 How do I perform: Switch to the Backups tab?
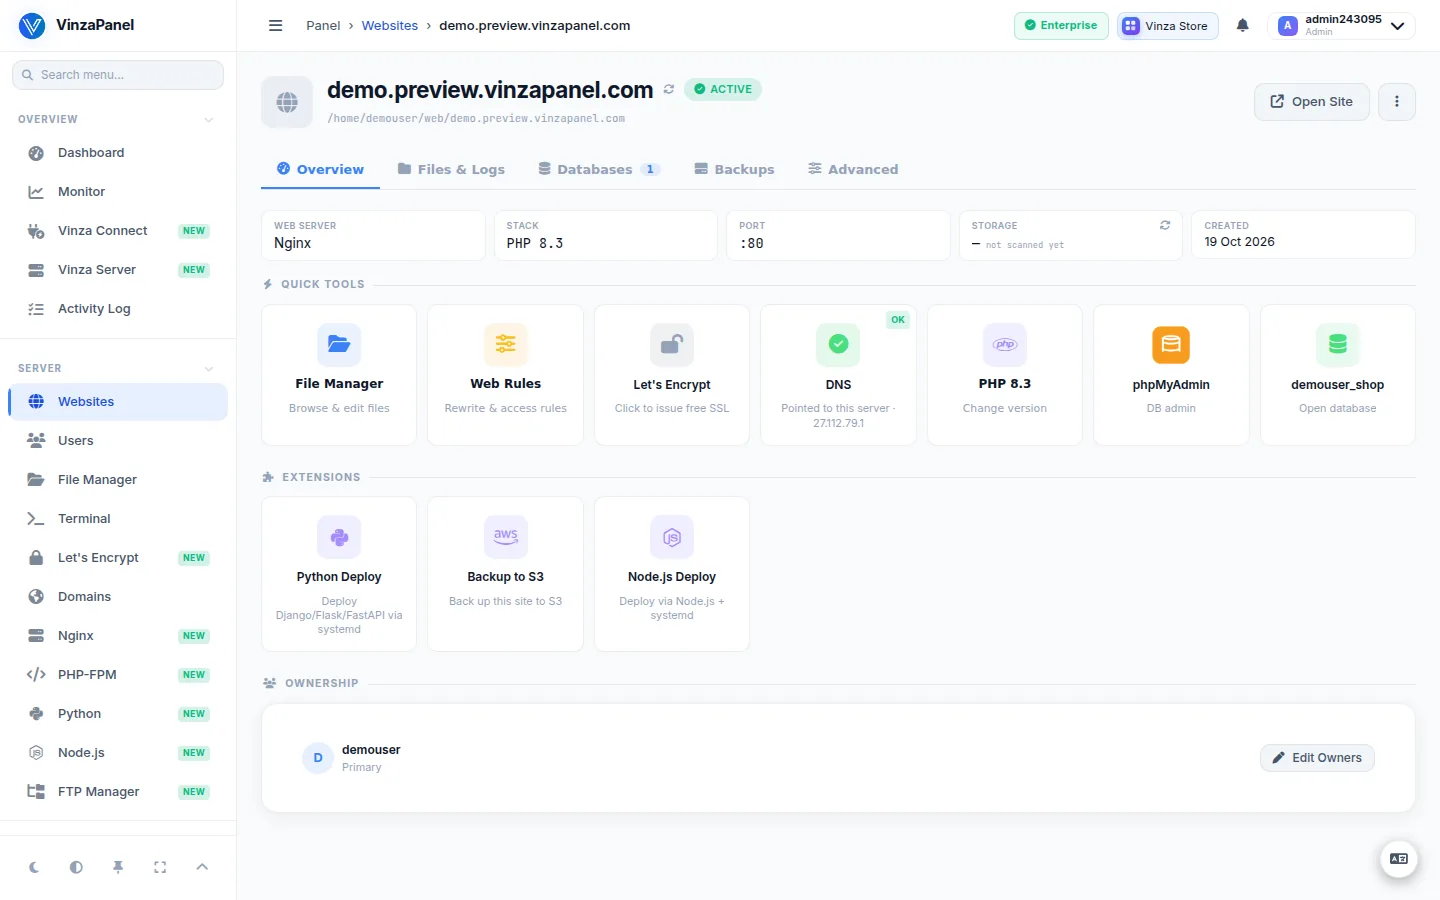(734, 169)
